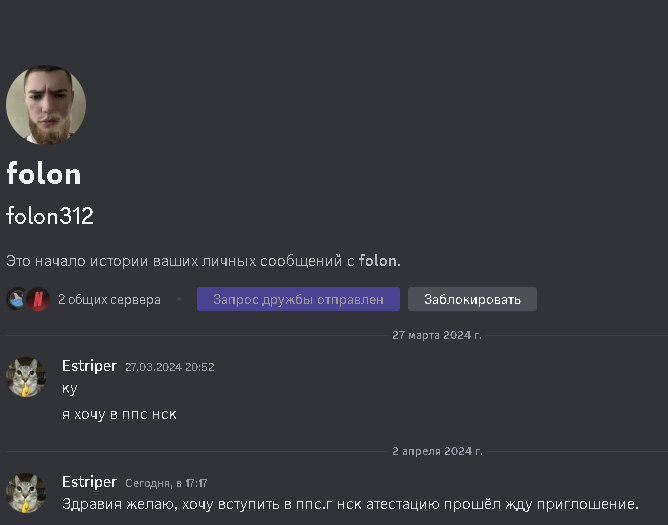Image resolution: width=668 pixels, height=525 pixels.
Task: Click the 'folon312' username text
Action: (50, 216)
